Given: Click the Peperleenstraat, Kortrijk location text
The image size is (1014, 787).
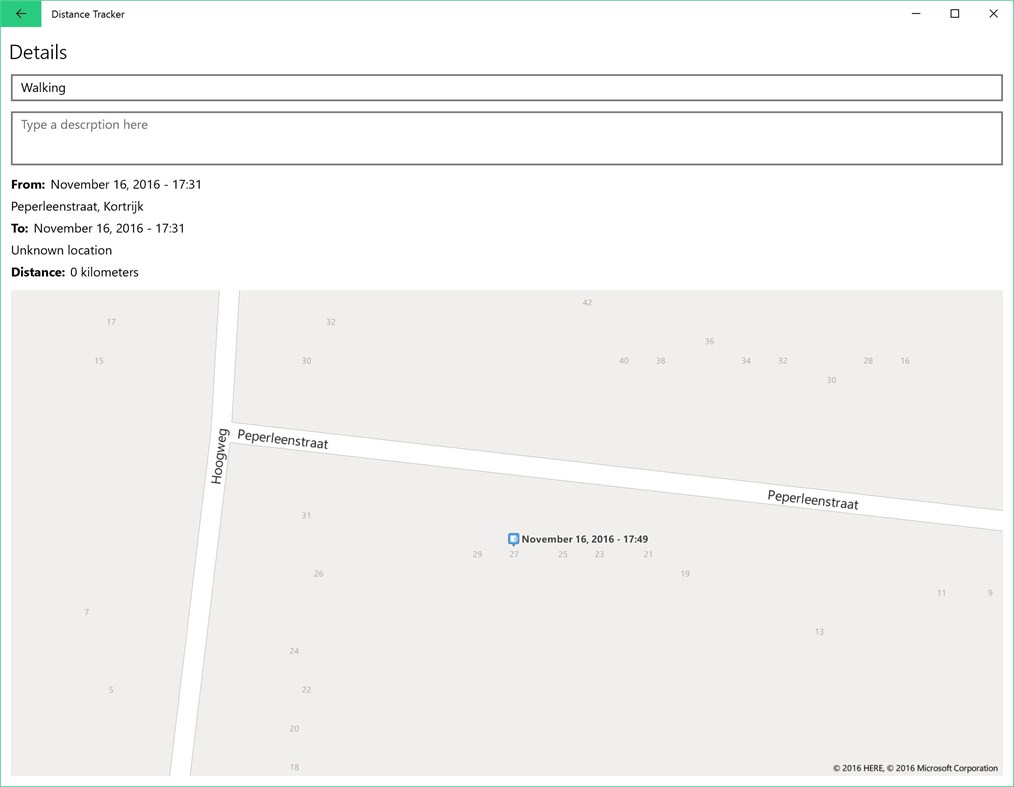Looking at the screenshot, I should [x=77, y=206].
